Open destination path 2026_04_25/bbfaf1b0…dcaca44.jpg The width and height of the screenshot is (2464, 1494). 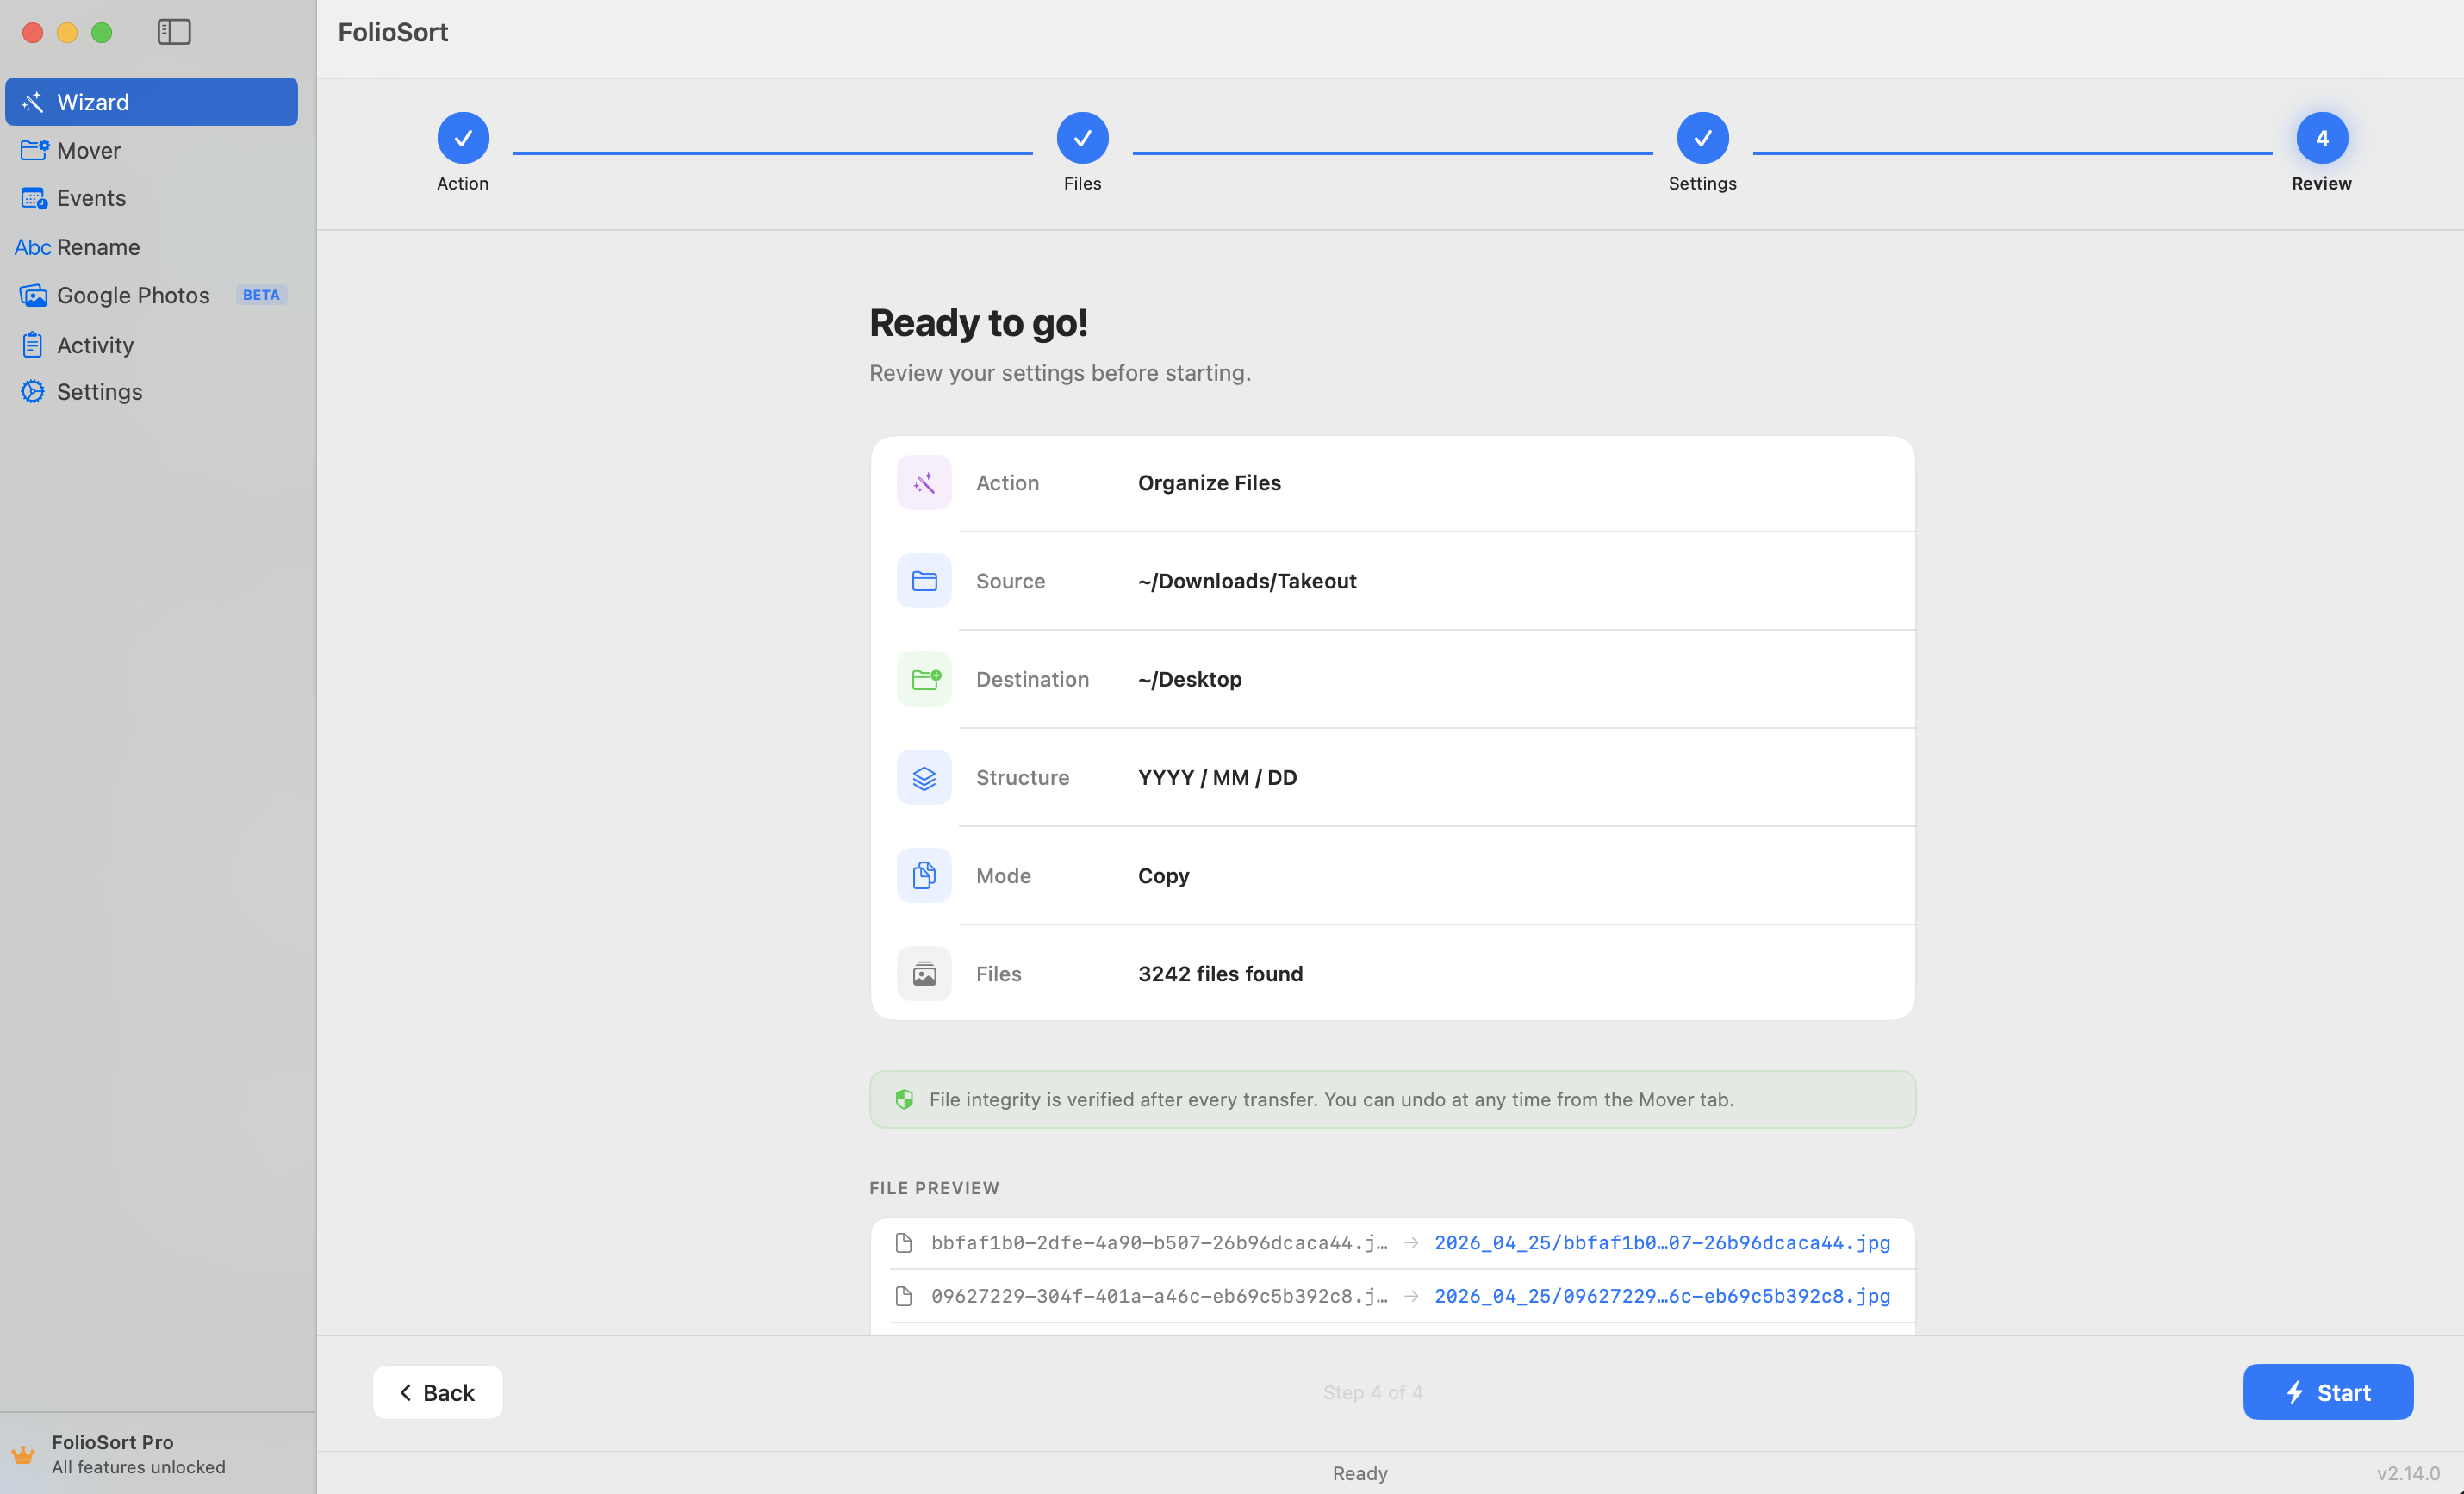(1662, 1243)
